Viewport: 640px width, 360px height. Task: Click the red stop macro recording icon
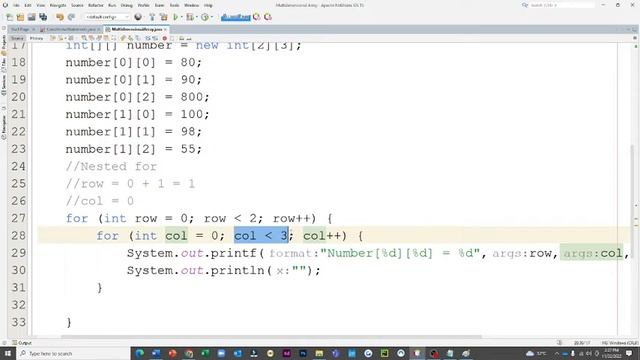(164, 38)
